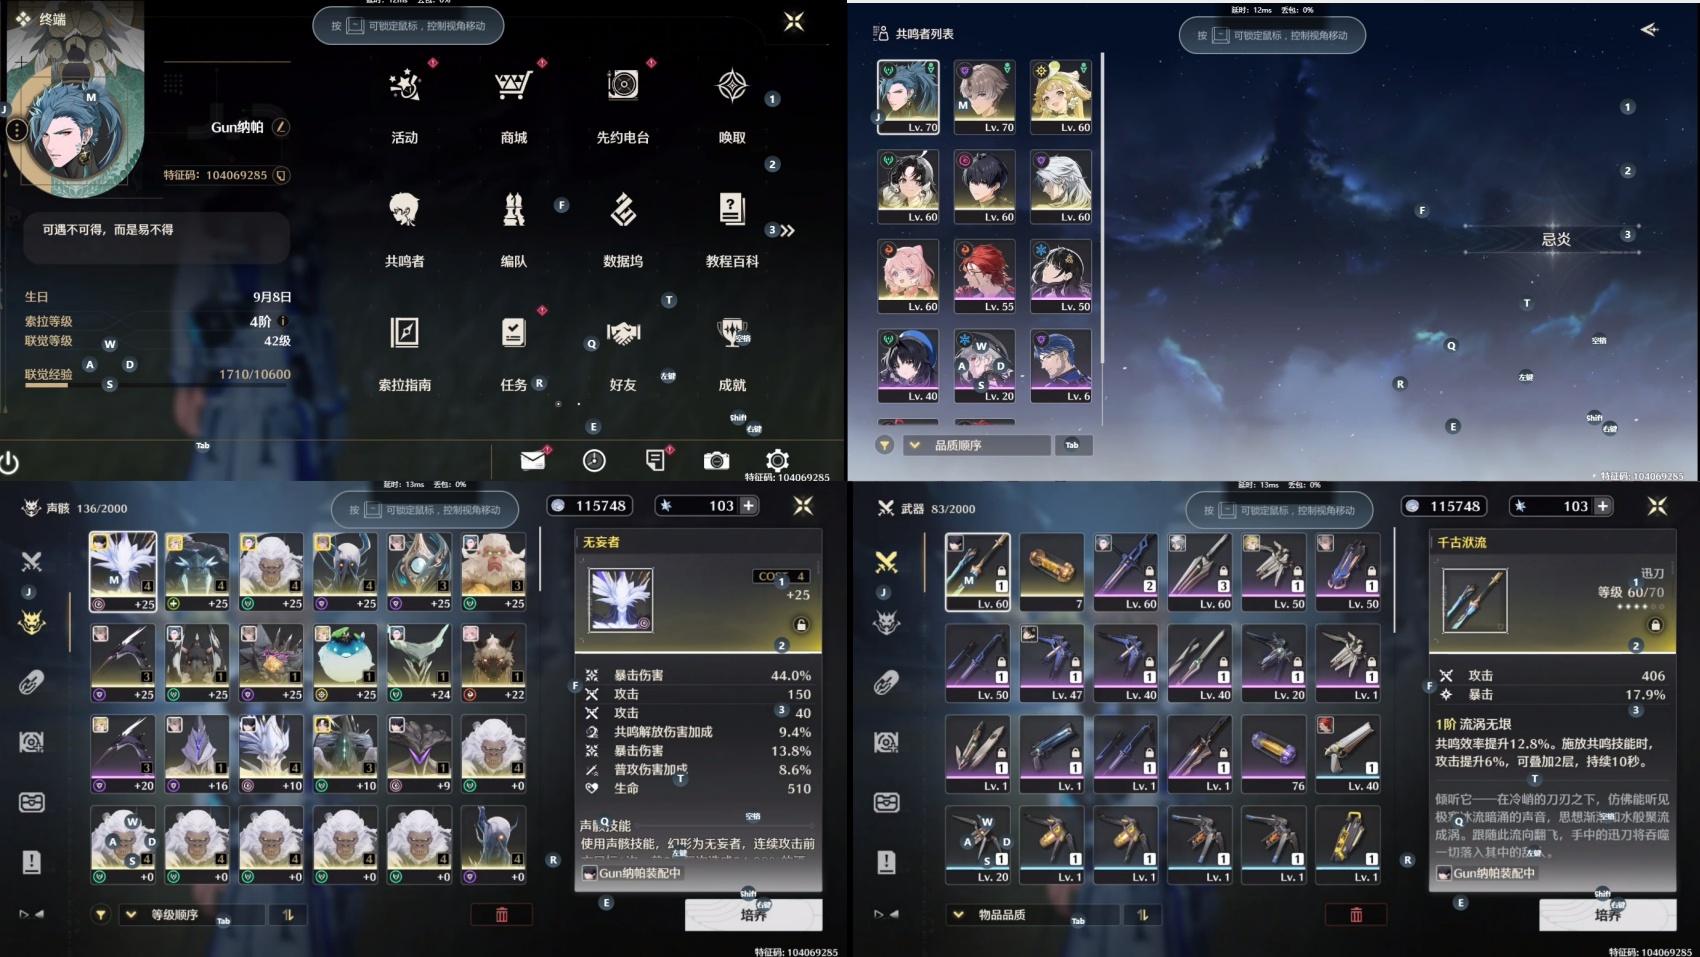The image size is (1700, 957).
Task: Select the highlighted echo tab in 声骸 sidebar
Action: point(31,622)
